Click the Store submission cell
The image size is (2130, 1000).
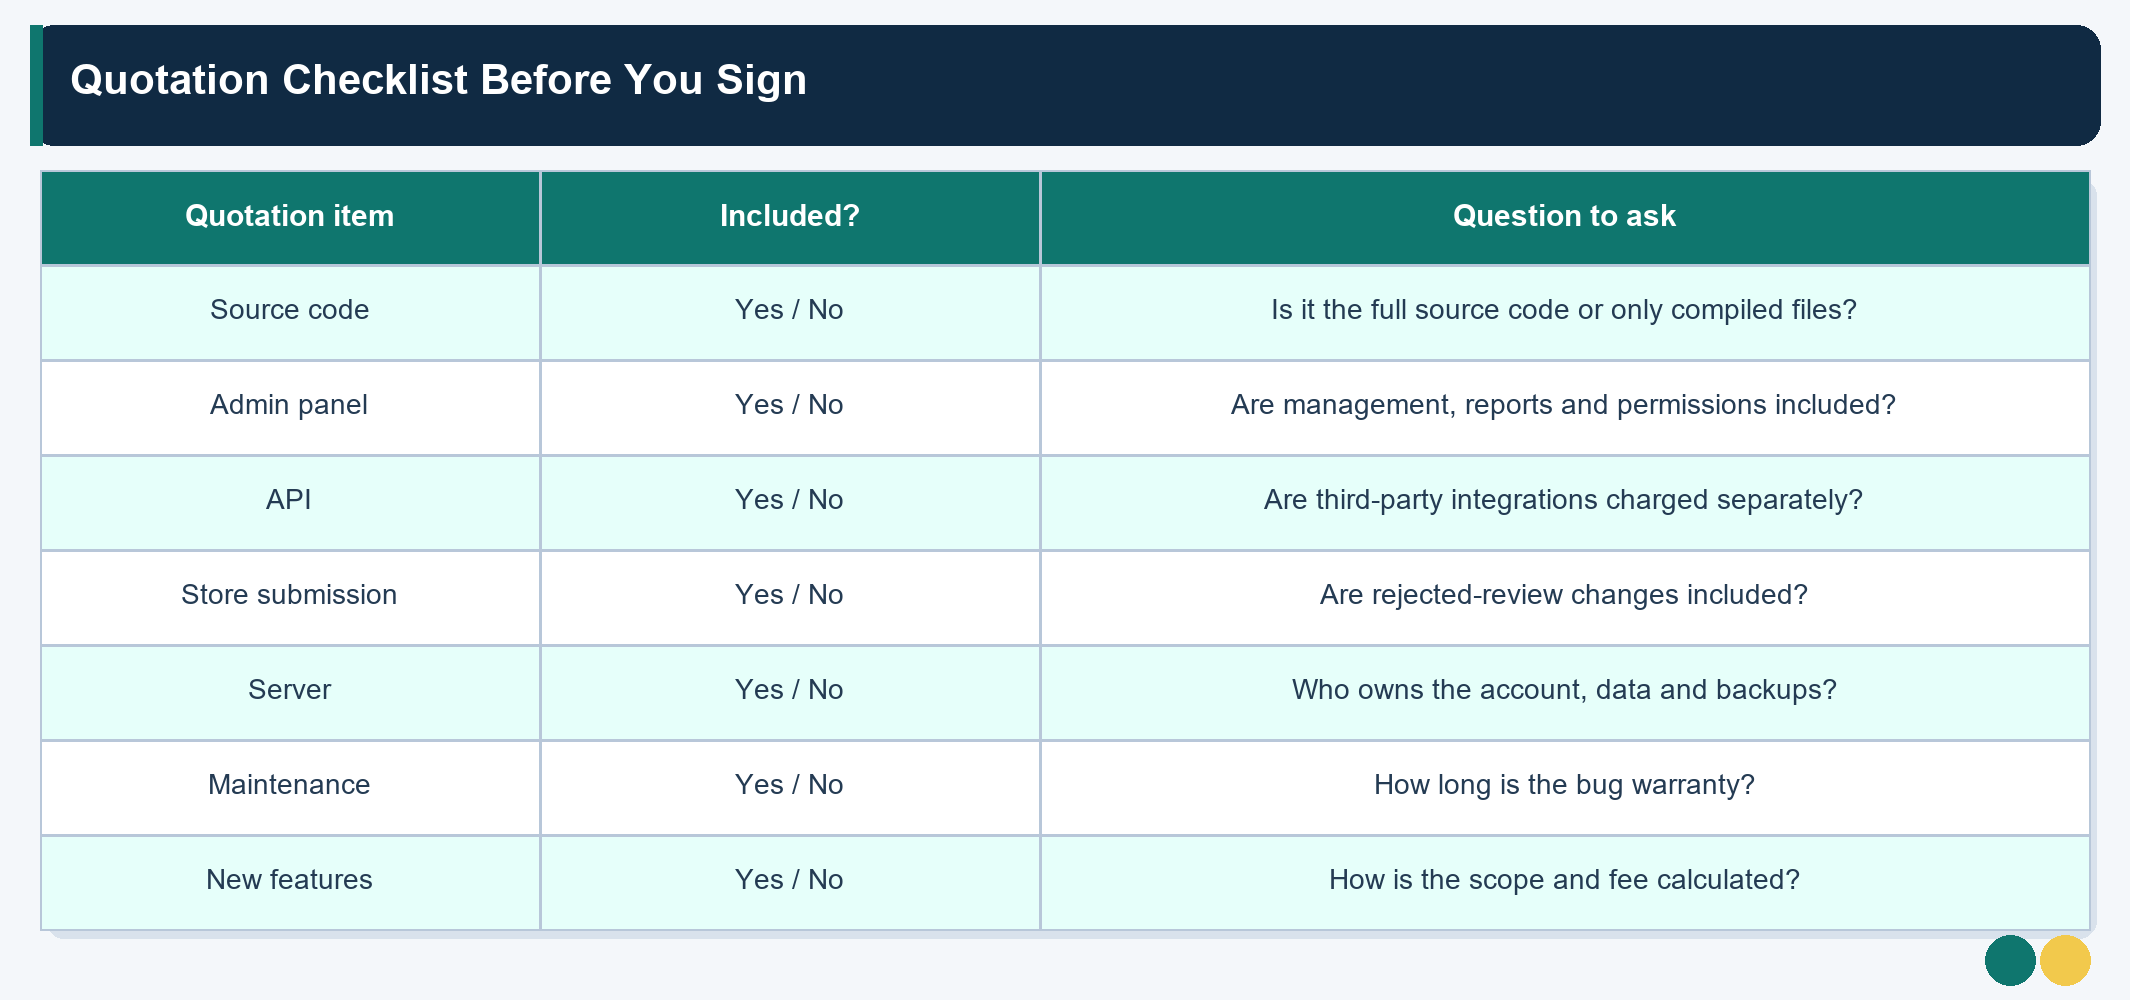coord(290,598)
